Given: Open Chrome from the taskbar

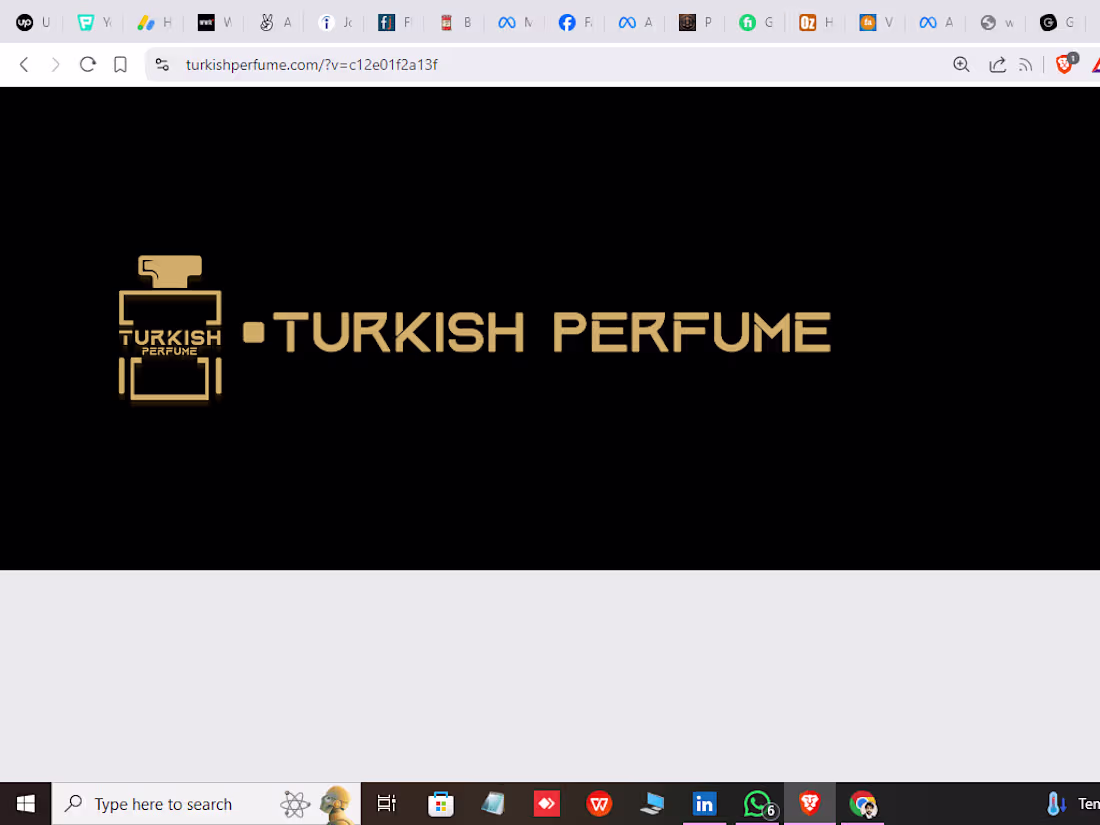Looking at the screenshot, I should pos(862,803).
